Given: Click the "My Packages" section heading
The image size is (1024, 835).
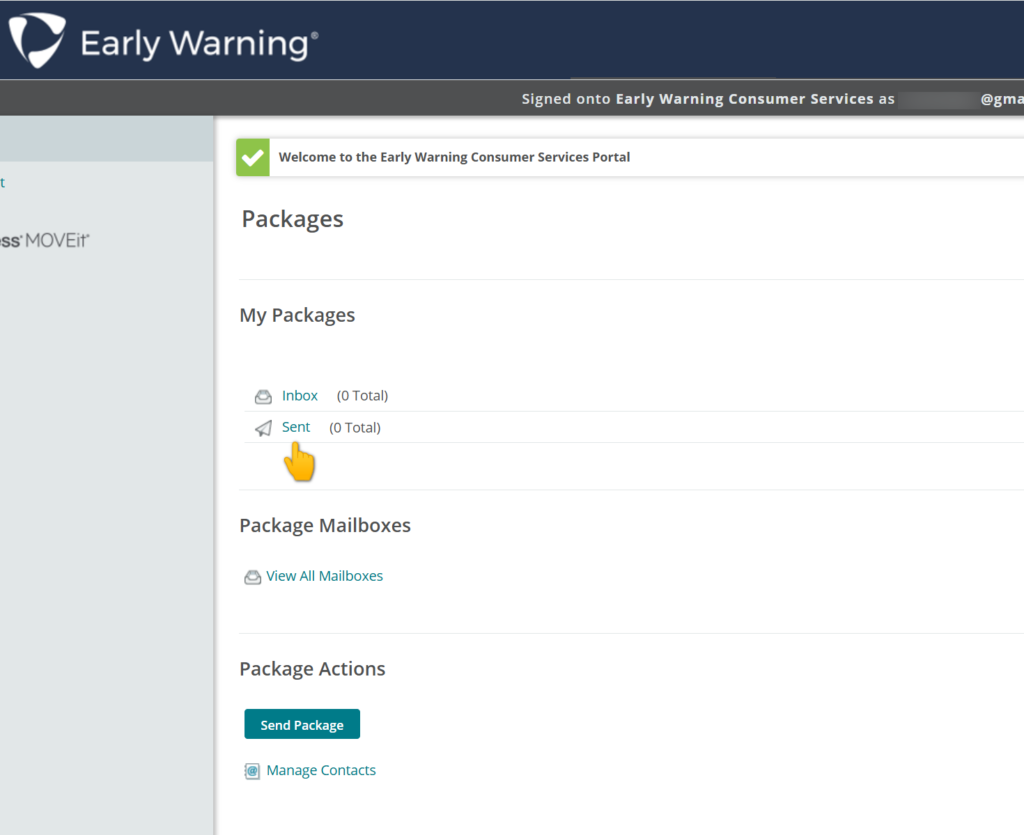Looking at the screenshot, I should [297, 315].
